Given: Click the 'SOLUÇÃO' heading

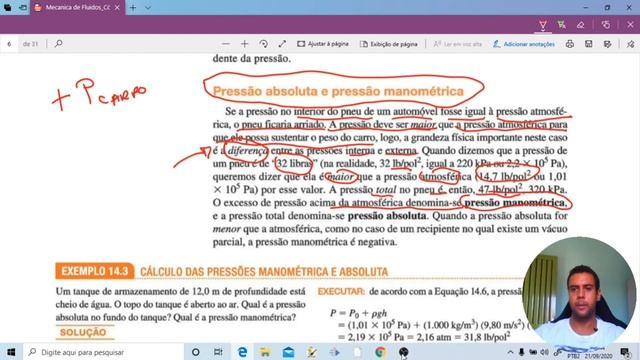Looking at the screenshot, I should coord(83,332).
